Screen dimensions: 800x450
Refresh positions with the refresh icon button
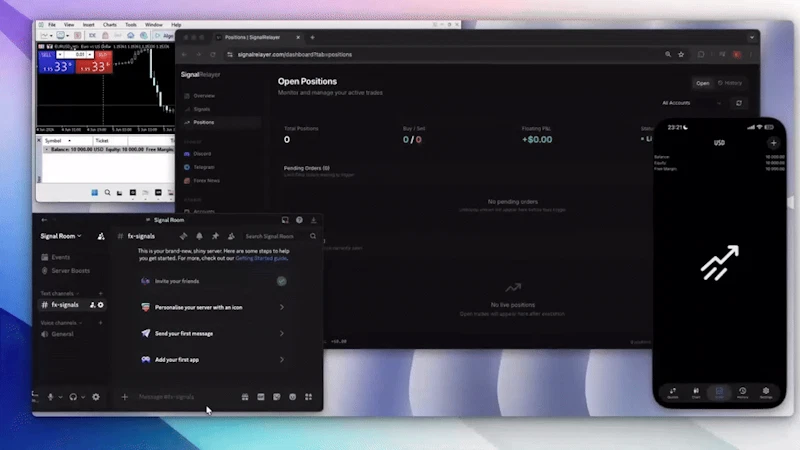point(739,103)
